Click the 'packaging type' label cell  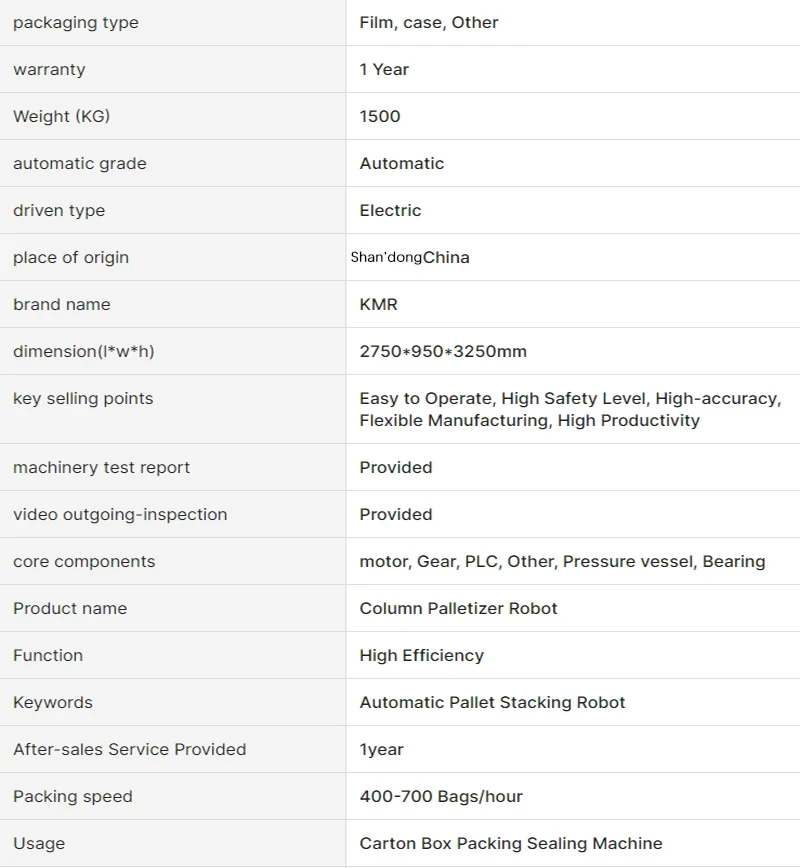coord(173,23)
